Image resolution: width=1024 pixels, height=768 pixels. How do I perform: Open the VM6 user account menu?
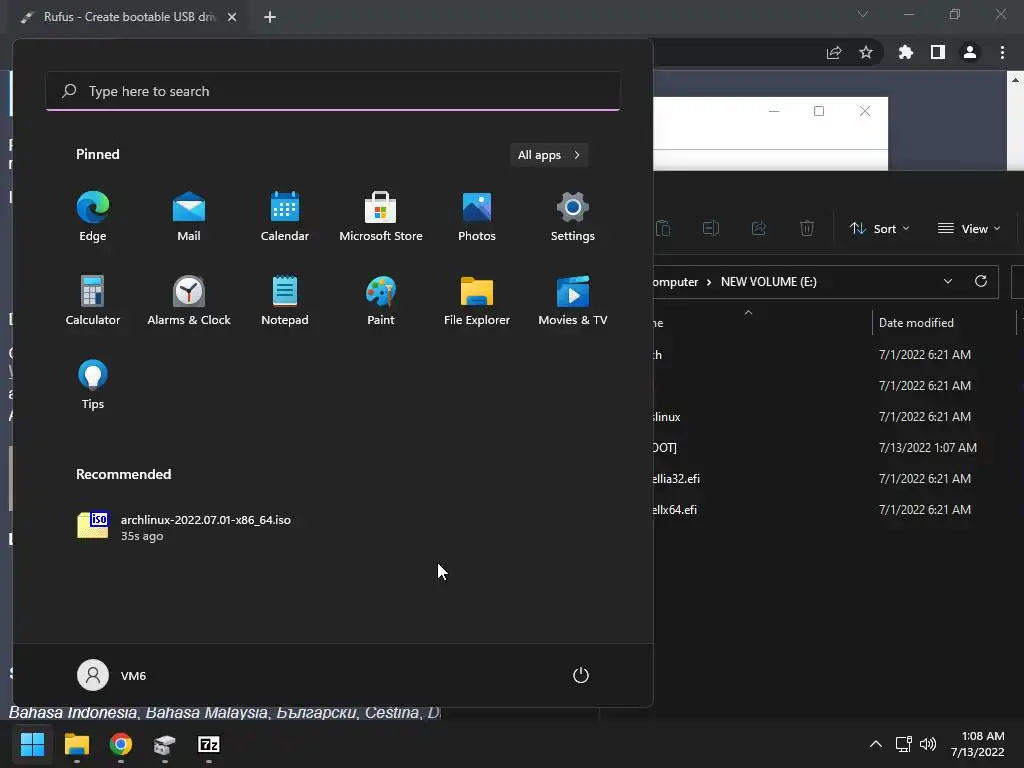click(112, 675)
